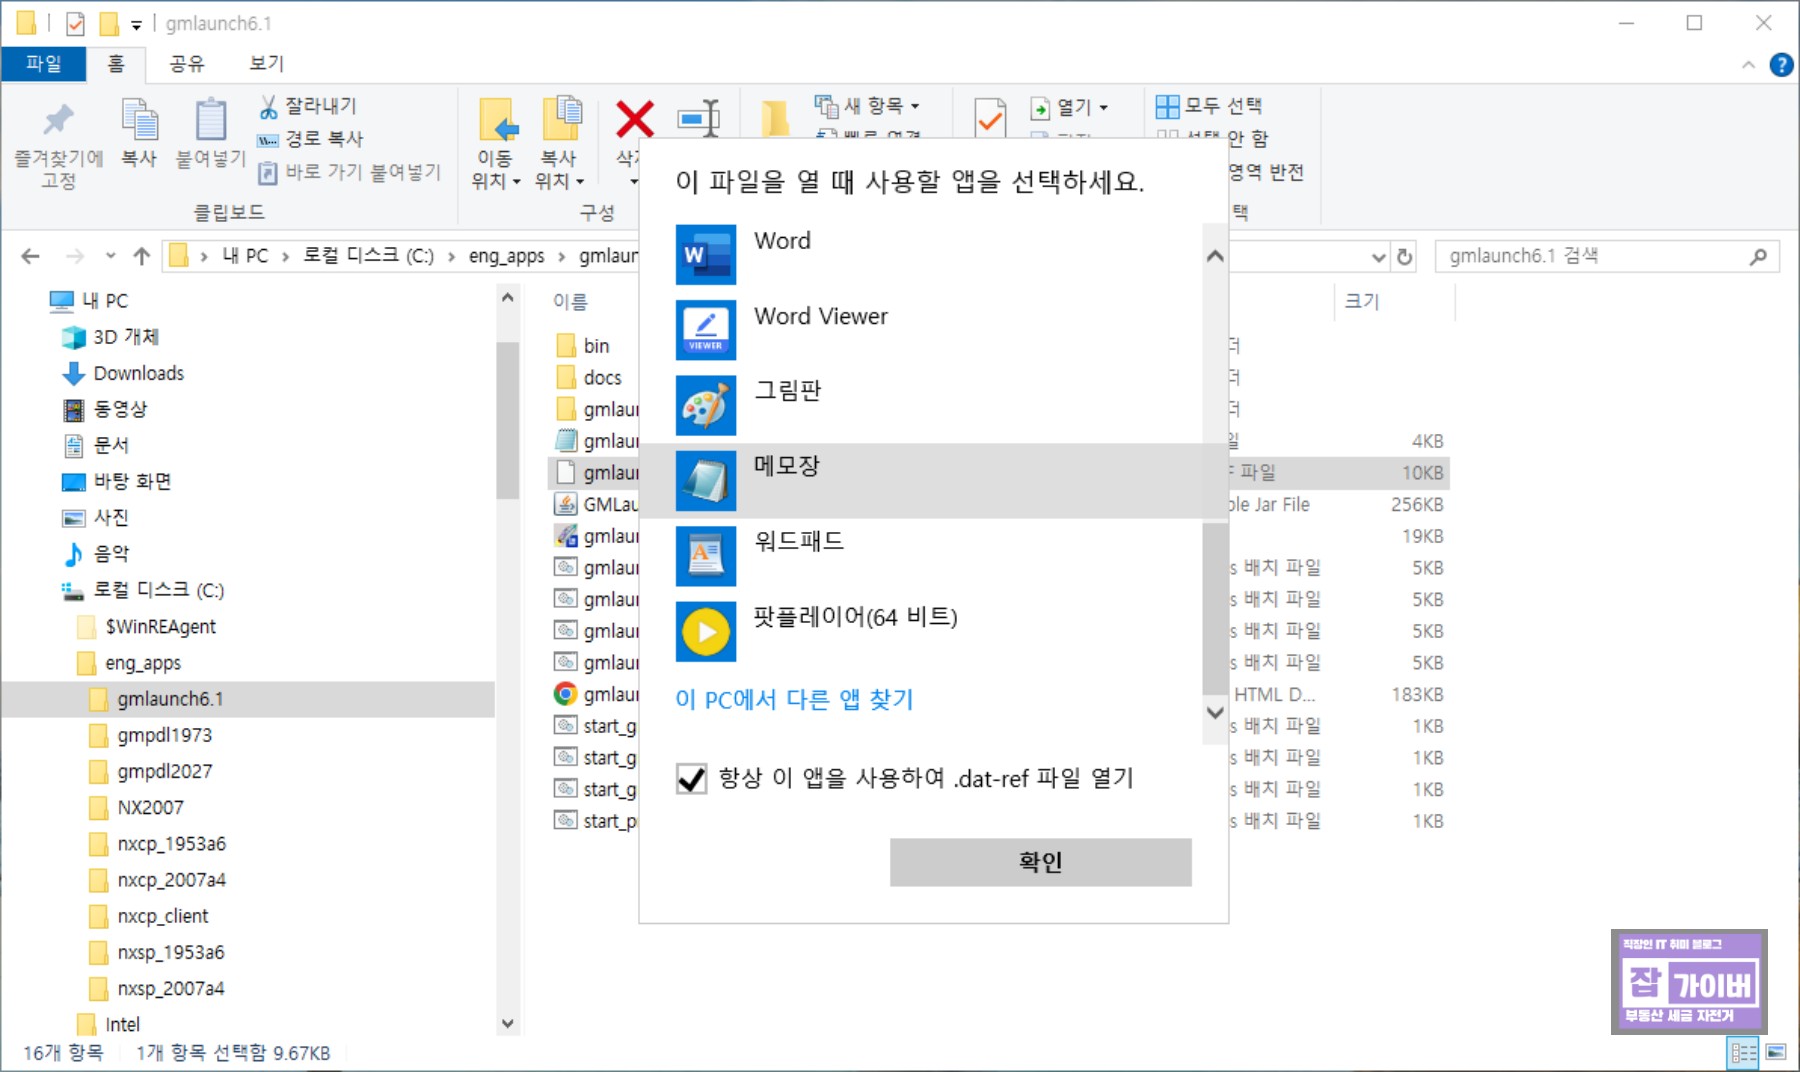Image resolution: width=1800 pixels, height=1072 pixels.
Task: Expand address bar history dropdown
Action: tap(1378, 257)
